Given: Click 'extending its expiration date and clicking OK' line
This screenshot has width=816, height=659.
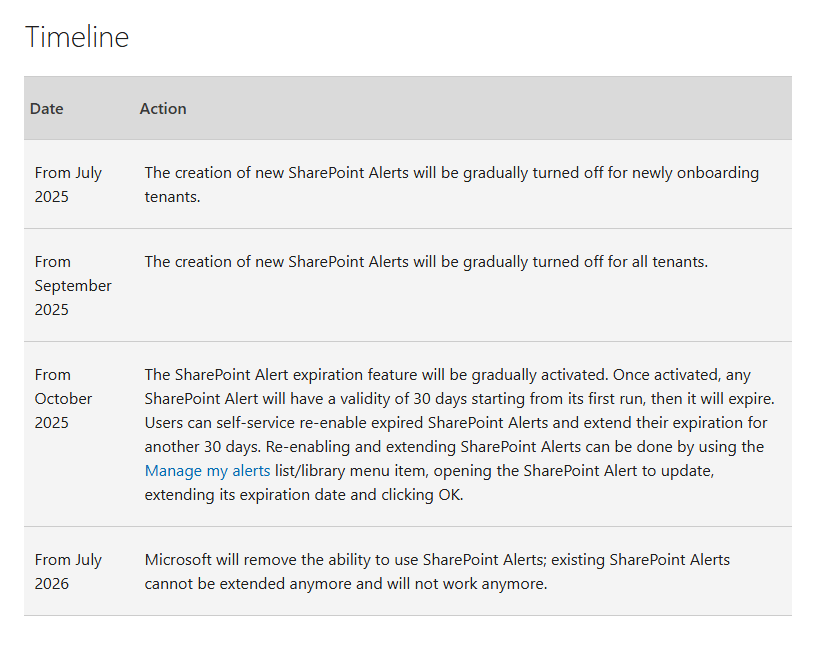Looking at the screenshot, I should pyautogui.click(x=304, y=495).
